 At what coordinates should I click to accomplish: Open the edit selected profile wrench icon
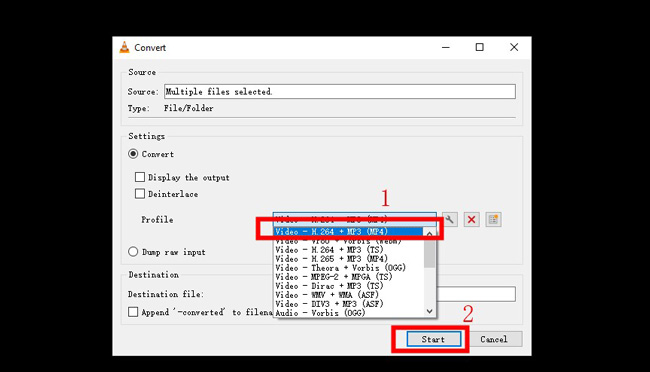click(x=450, y=219)
